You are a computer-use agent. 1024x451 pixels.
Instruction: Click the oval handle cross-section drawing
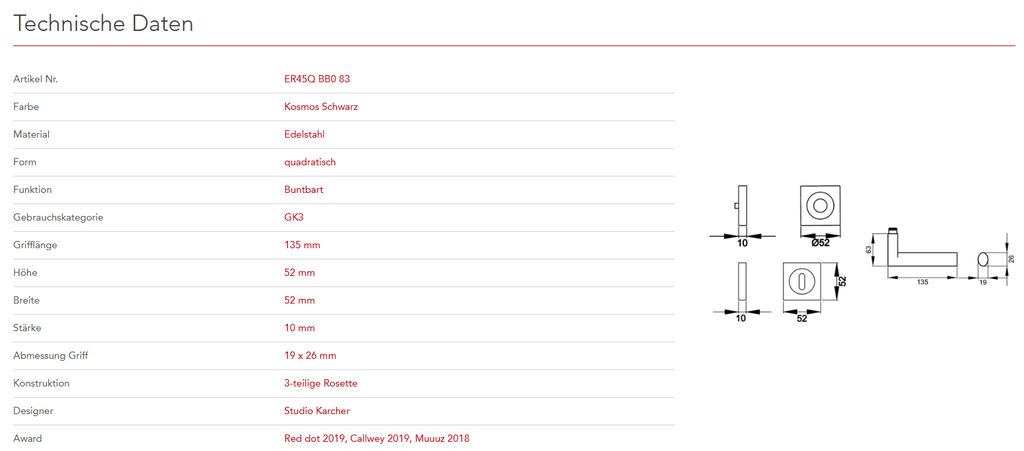[984, 260]
